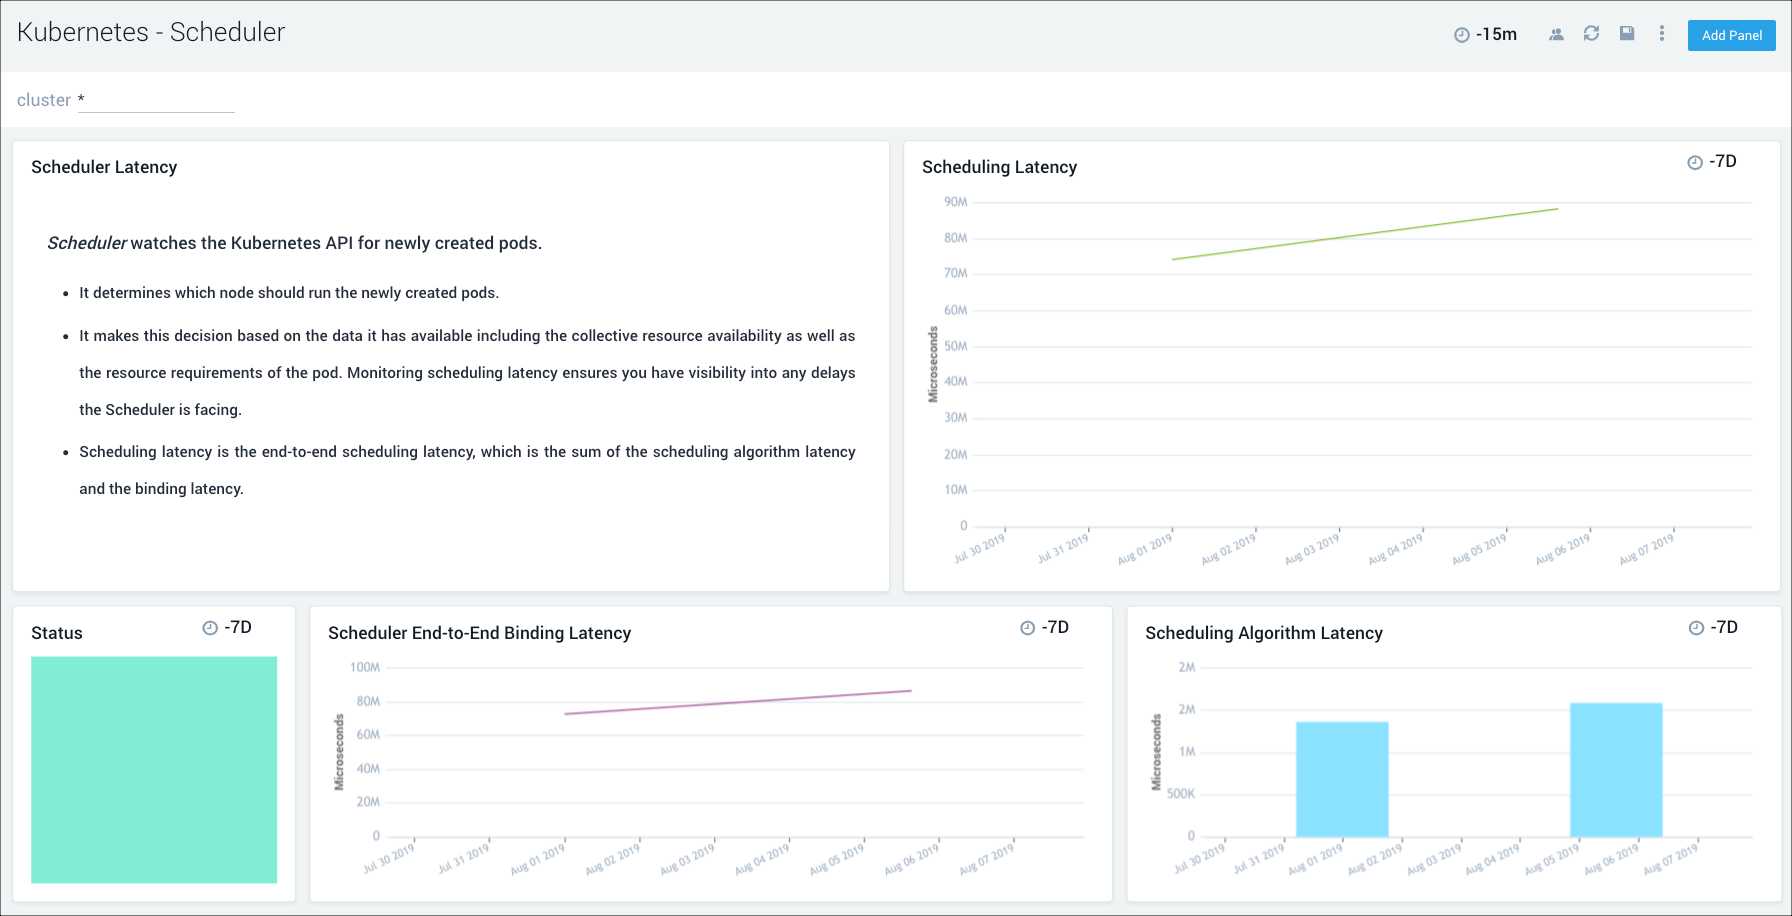Click the Add Panel button
This screenshot has height=916, width=1792.
[1731, 35]
